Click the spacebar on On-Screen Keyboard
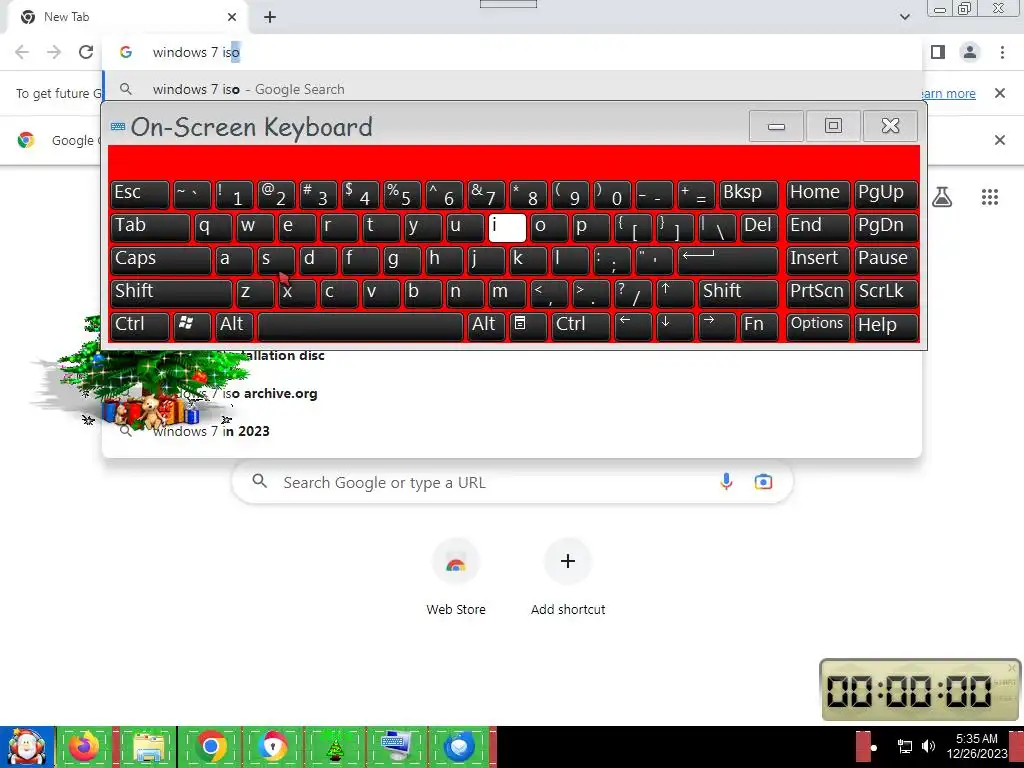This screenshot has height=768, width=1024. coord(360,326)
